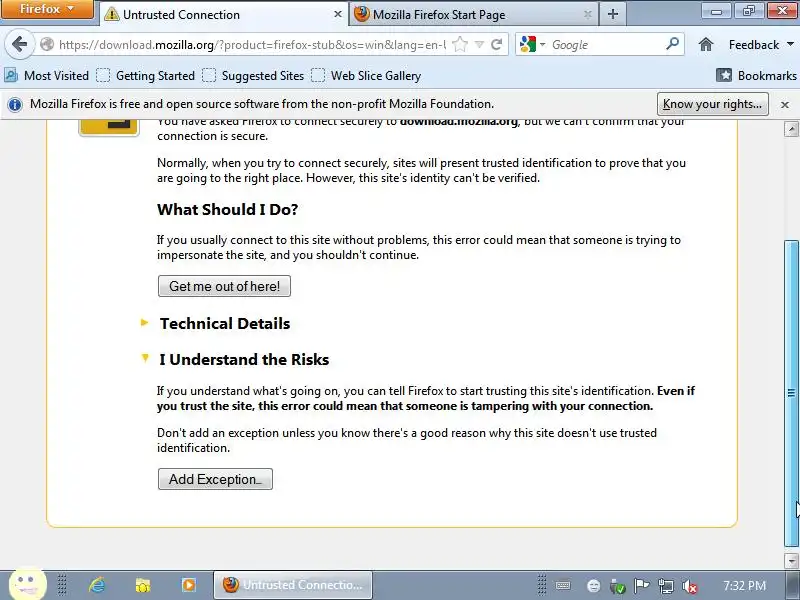Click the keyboard icon in system tray
This screenshot has height=600, width=800.
563,585
